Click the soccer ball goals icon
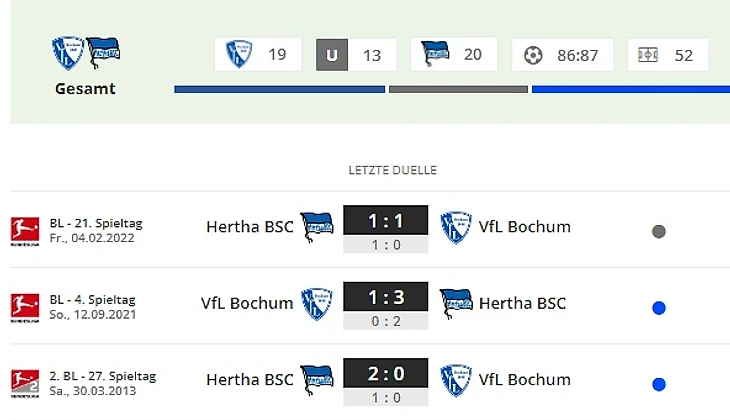Viewport: 730px width, 420px height. [x=533, y=55]
